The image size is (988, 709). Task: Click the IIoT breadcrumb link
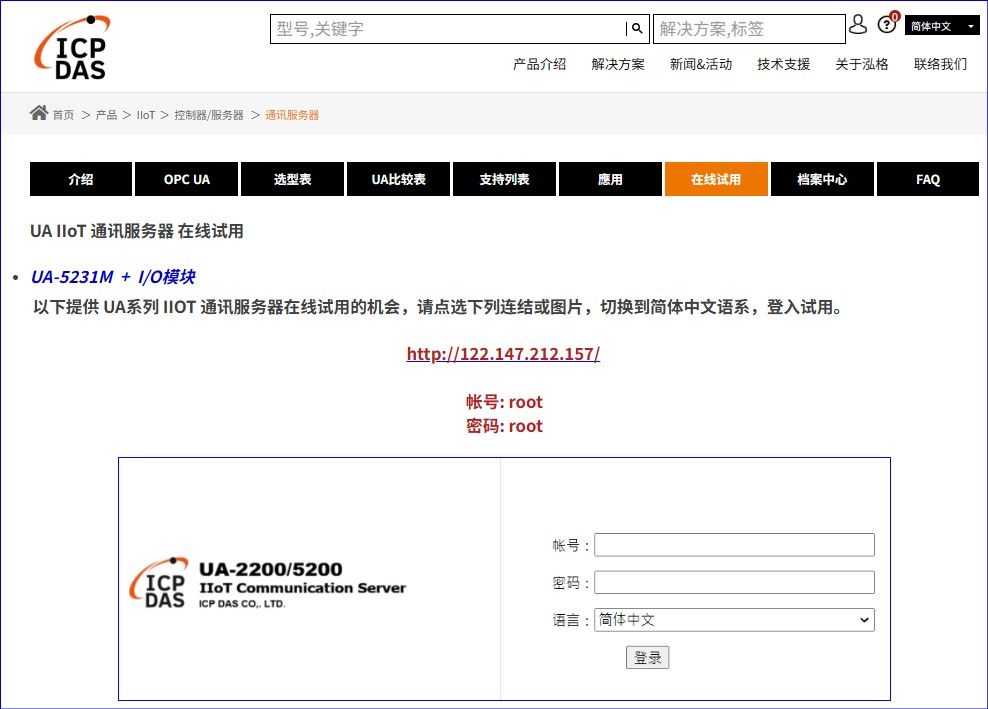coord(146,115)
